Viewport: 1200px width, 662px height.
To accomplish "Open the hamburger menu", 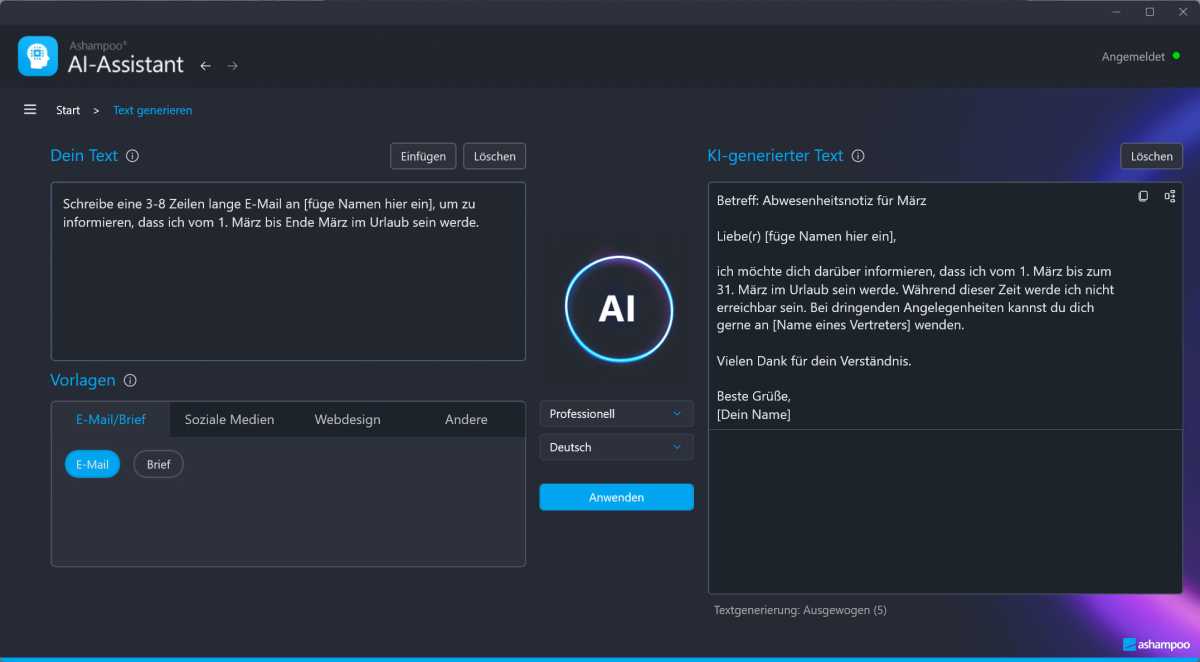I will 30,110.
